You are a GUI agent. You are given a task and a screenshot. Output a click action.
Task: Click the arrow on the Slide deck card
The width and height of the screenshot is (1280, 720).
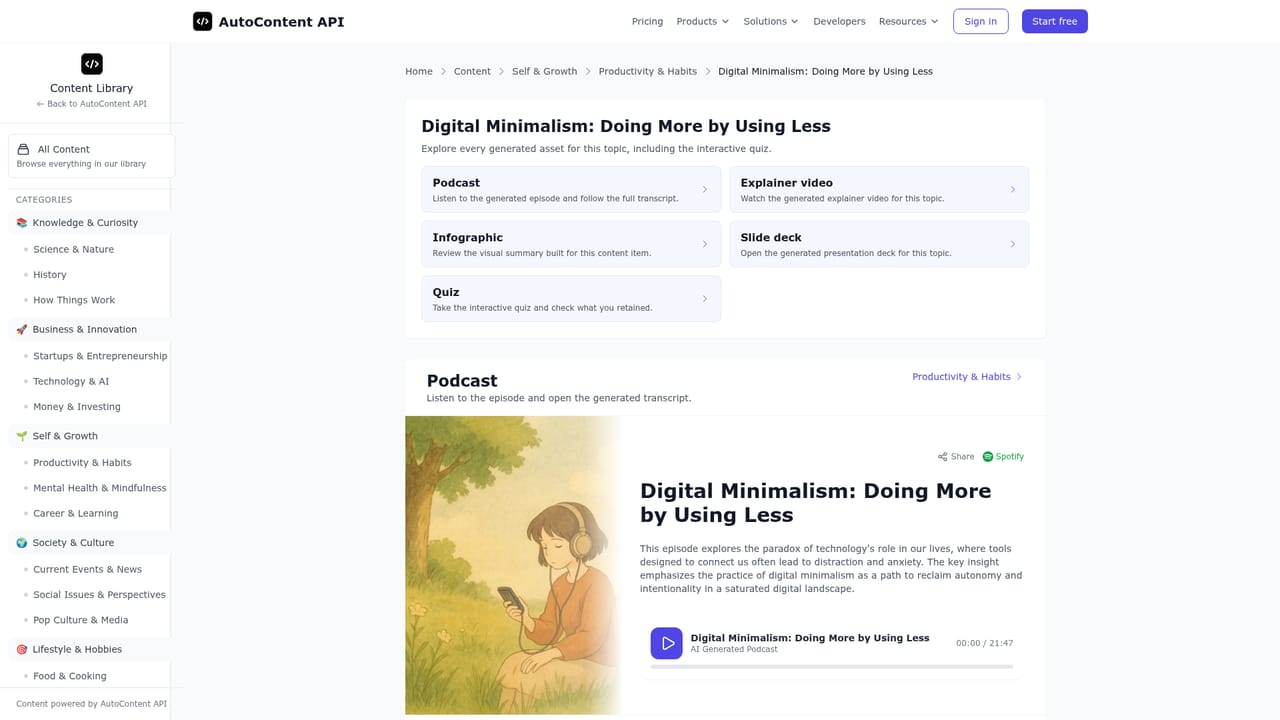click(x=1013, y=244)
